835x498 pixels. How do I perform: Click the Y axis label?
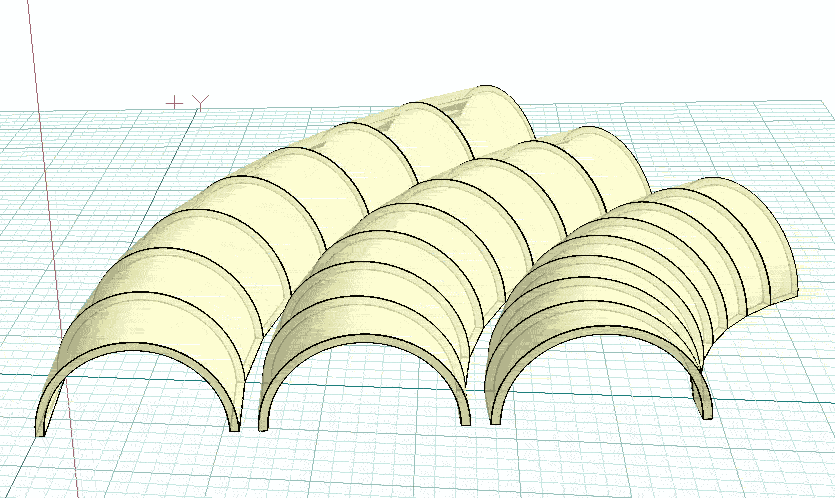(x=200, y=102)
